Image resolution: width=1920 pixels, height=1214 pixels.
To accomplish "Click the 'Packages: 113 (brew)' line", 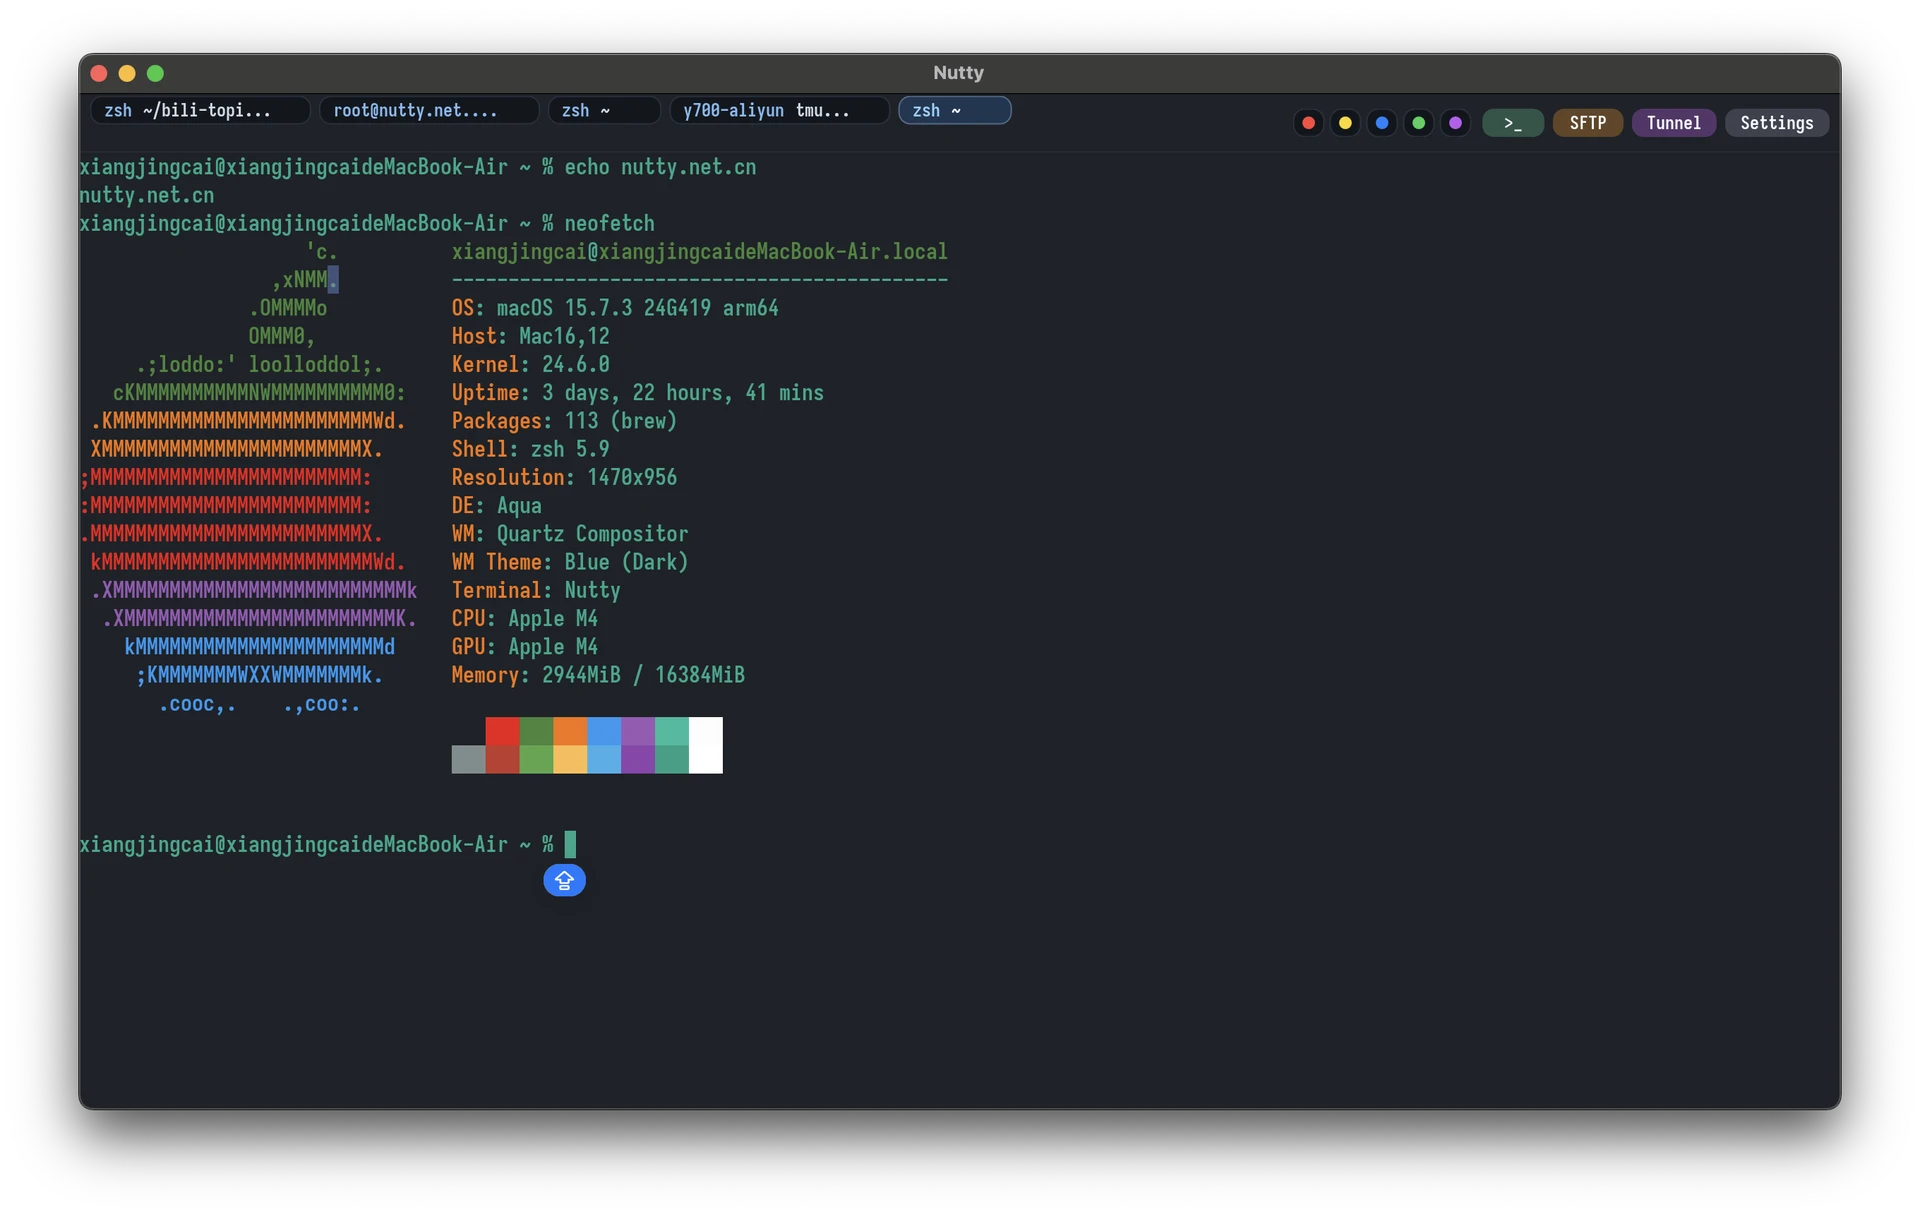I will coord(564,421).
